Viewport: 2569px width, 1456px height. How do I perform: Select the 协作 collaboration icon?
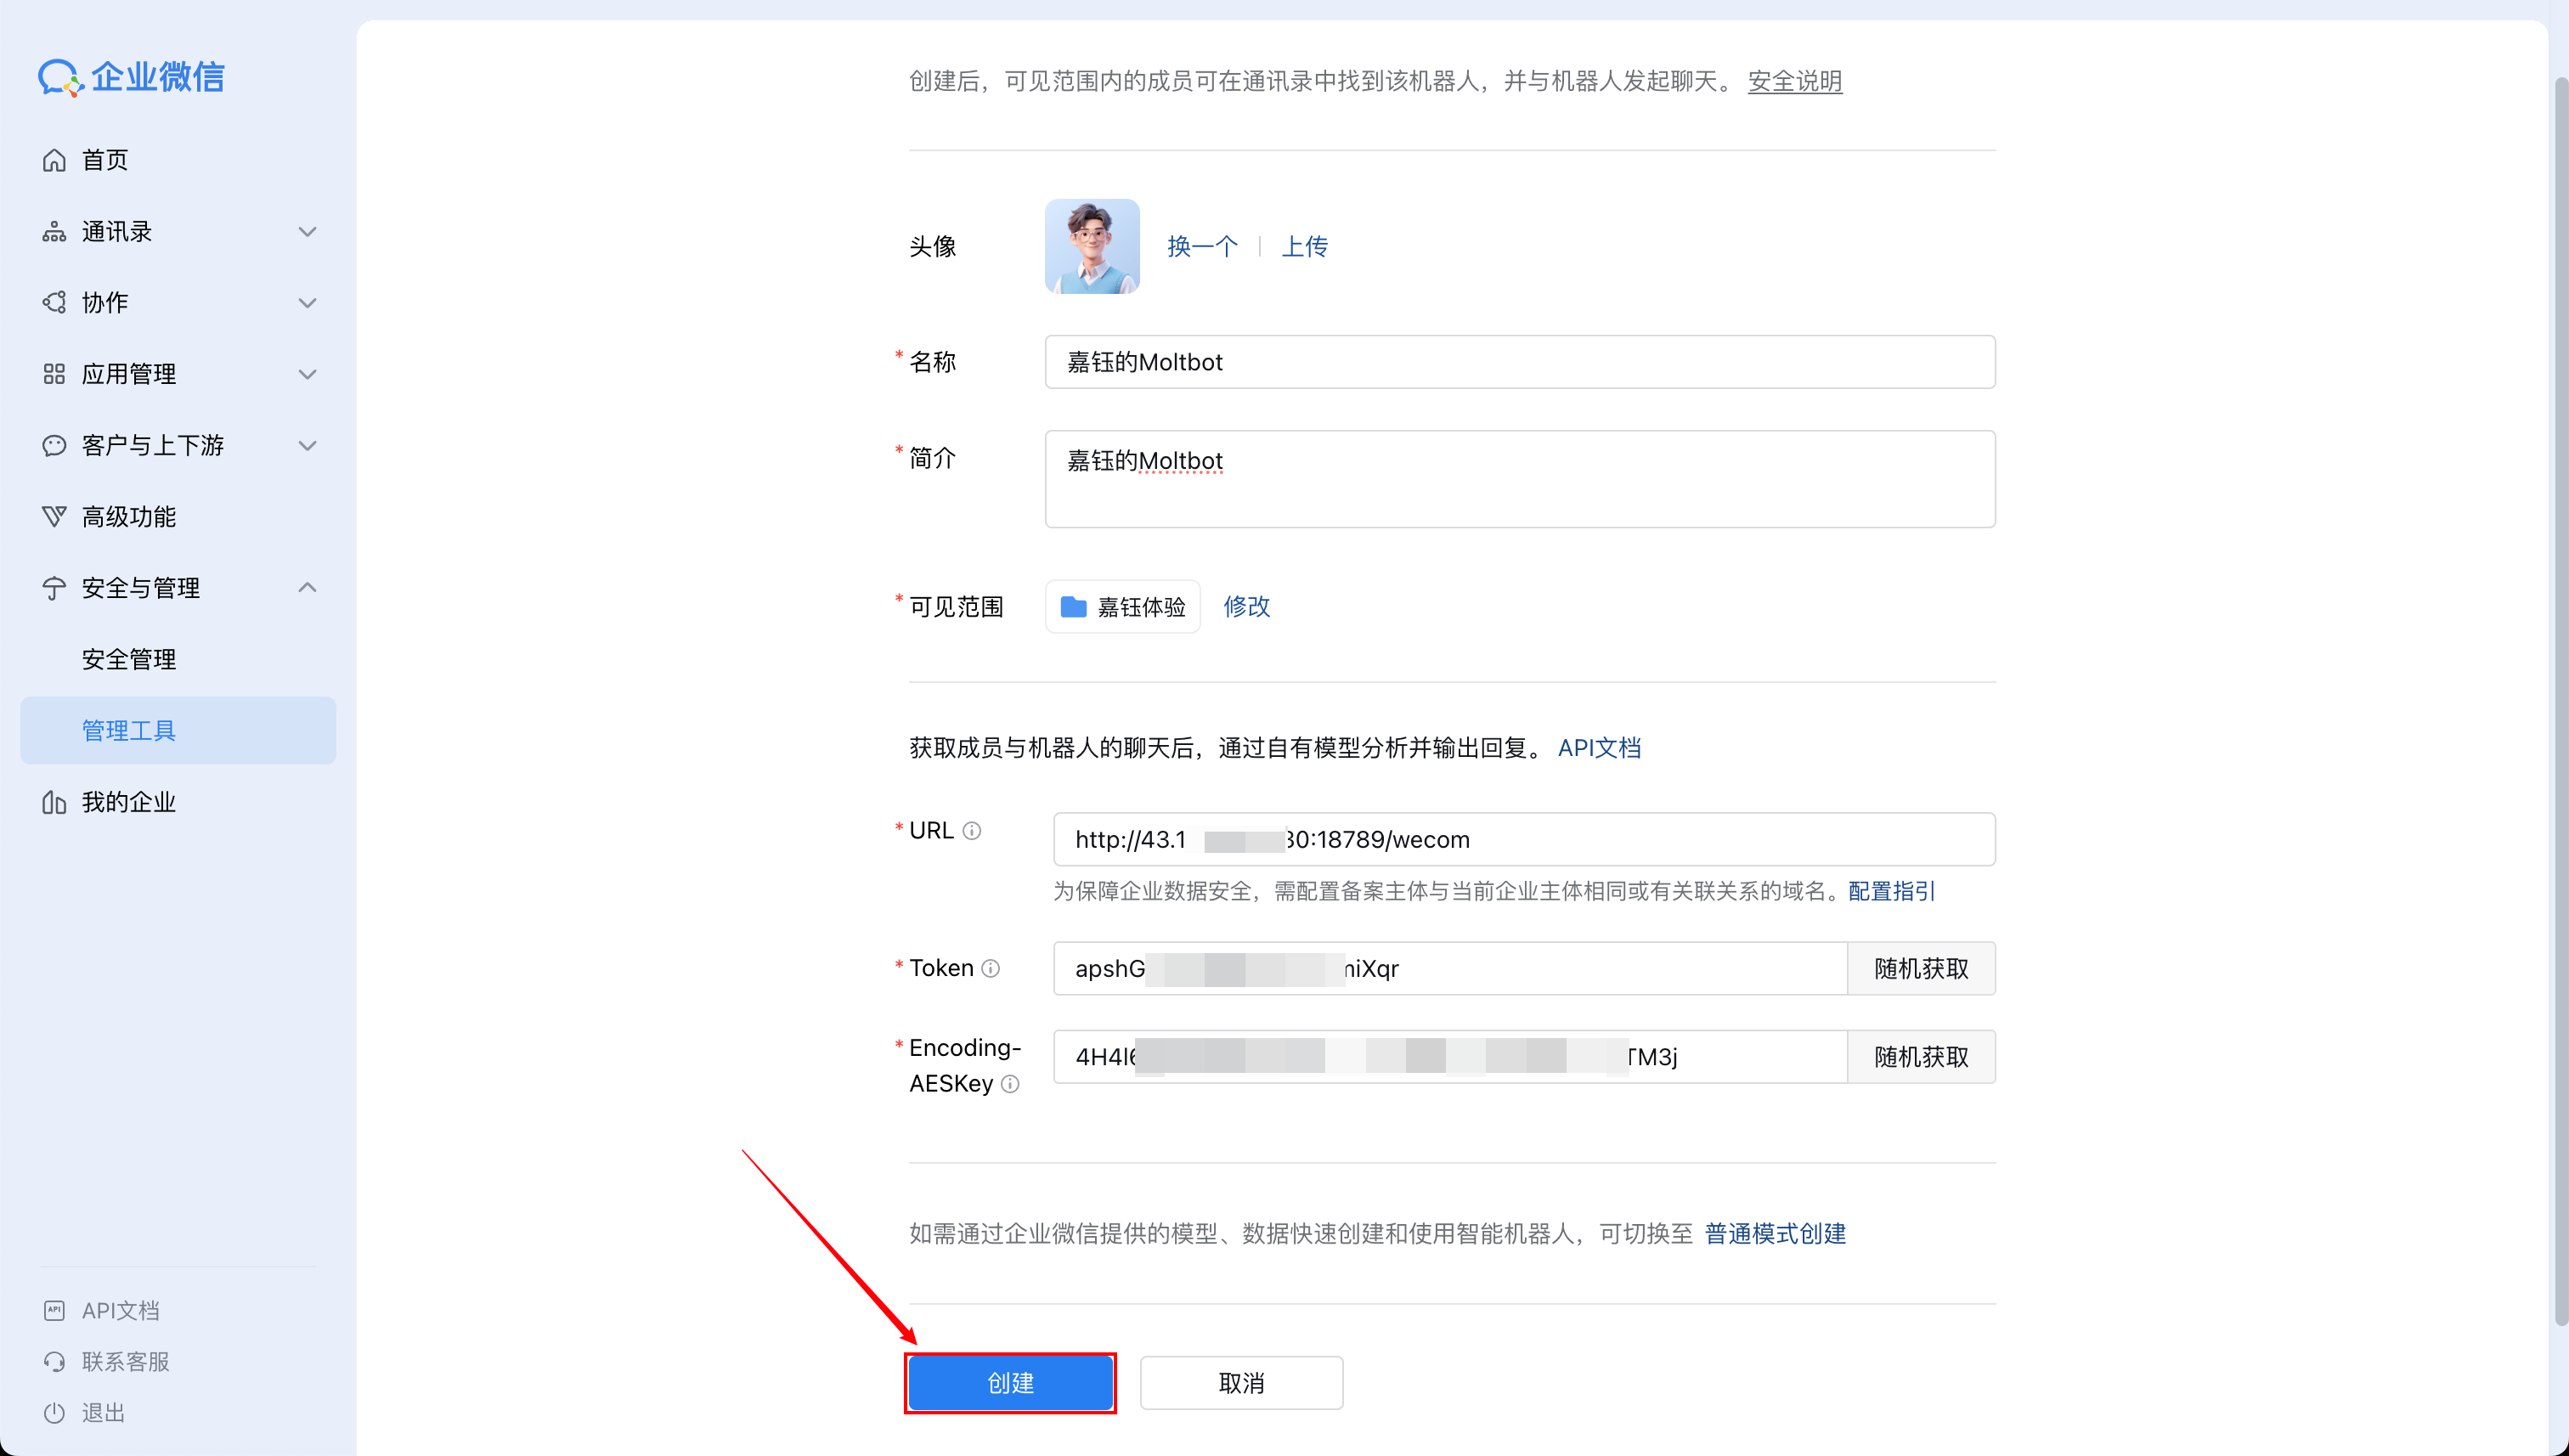pyautogui.click(x=55, y=302)
